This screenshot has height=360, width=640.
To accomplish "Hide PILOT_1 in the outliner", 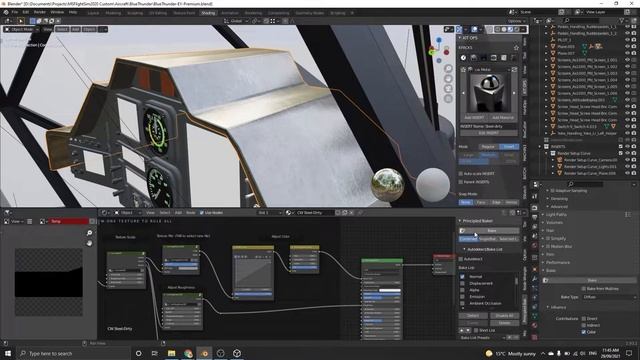I will click(x=627, y=40).
